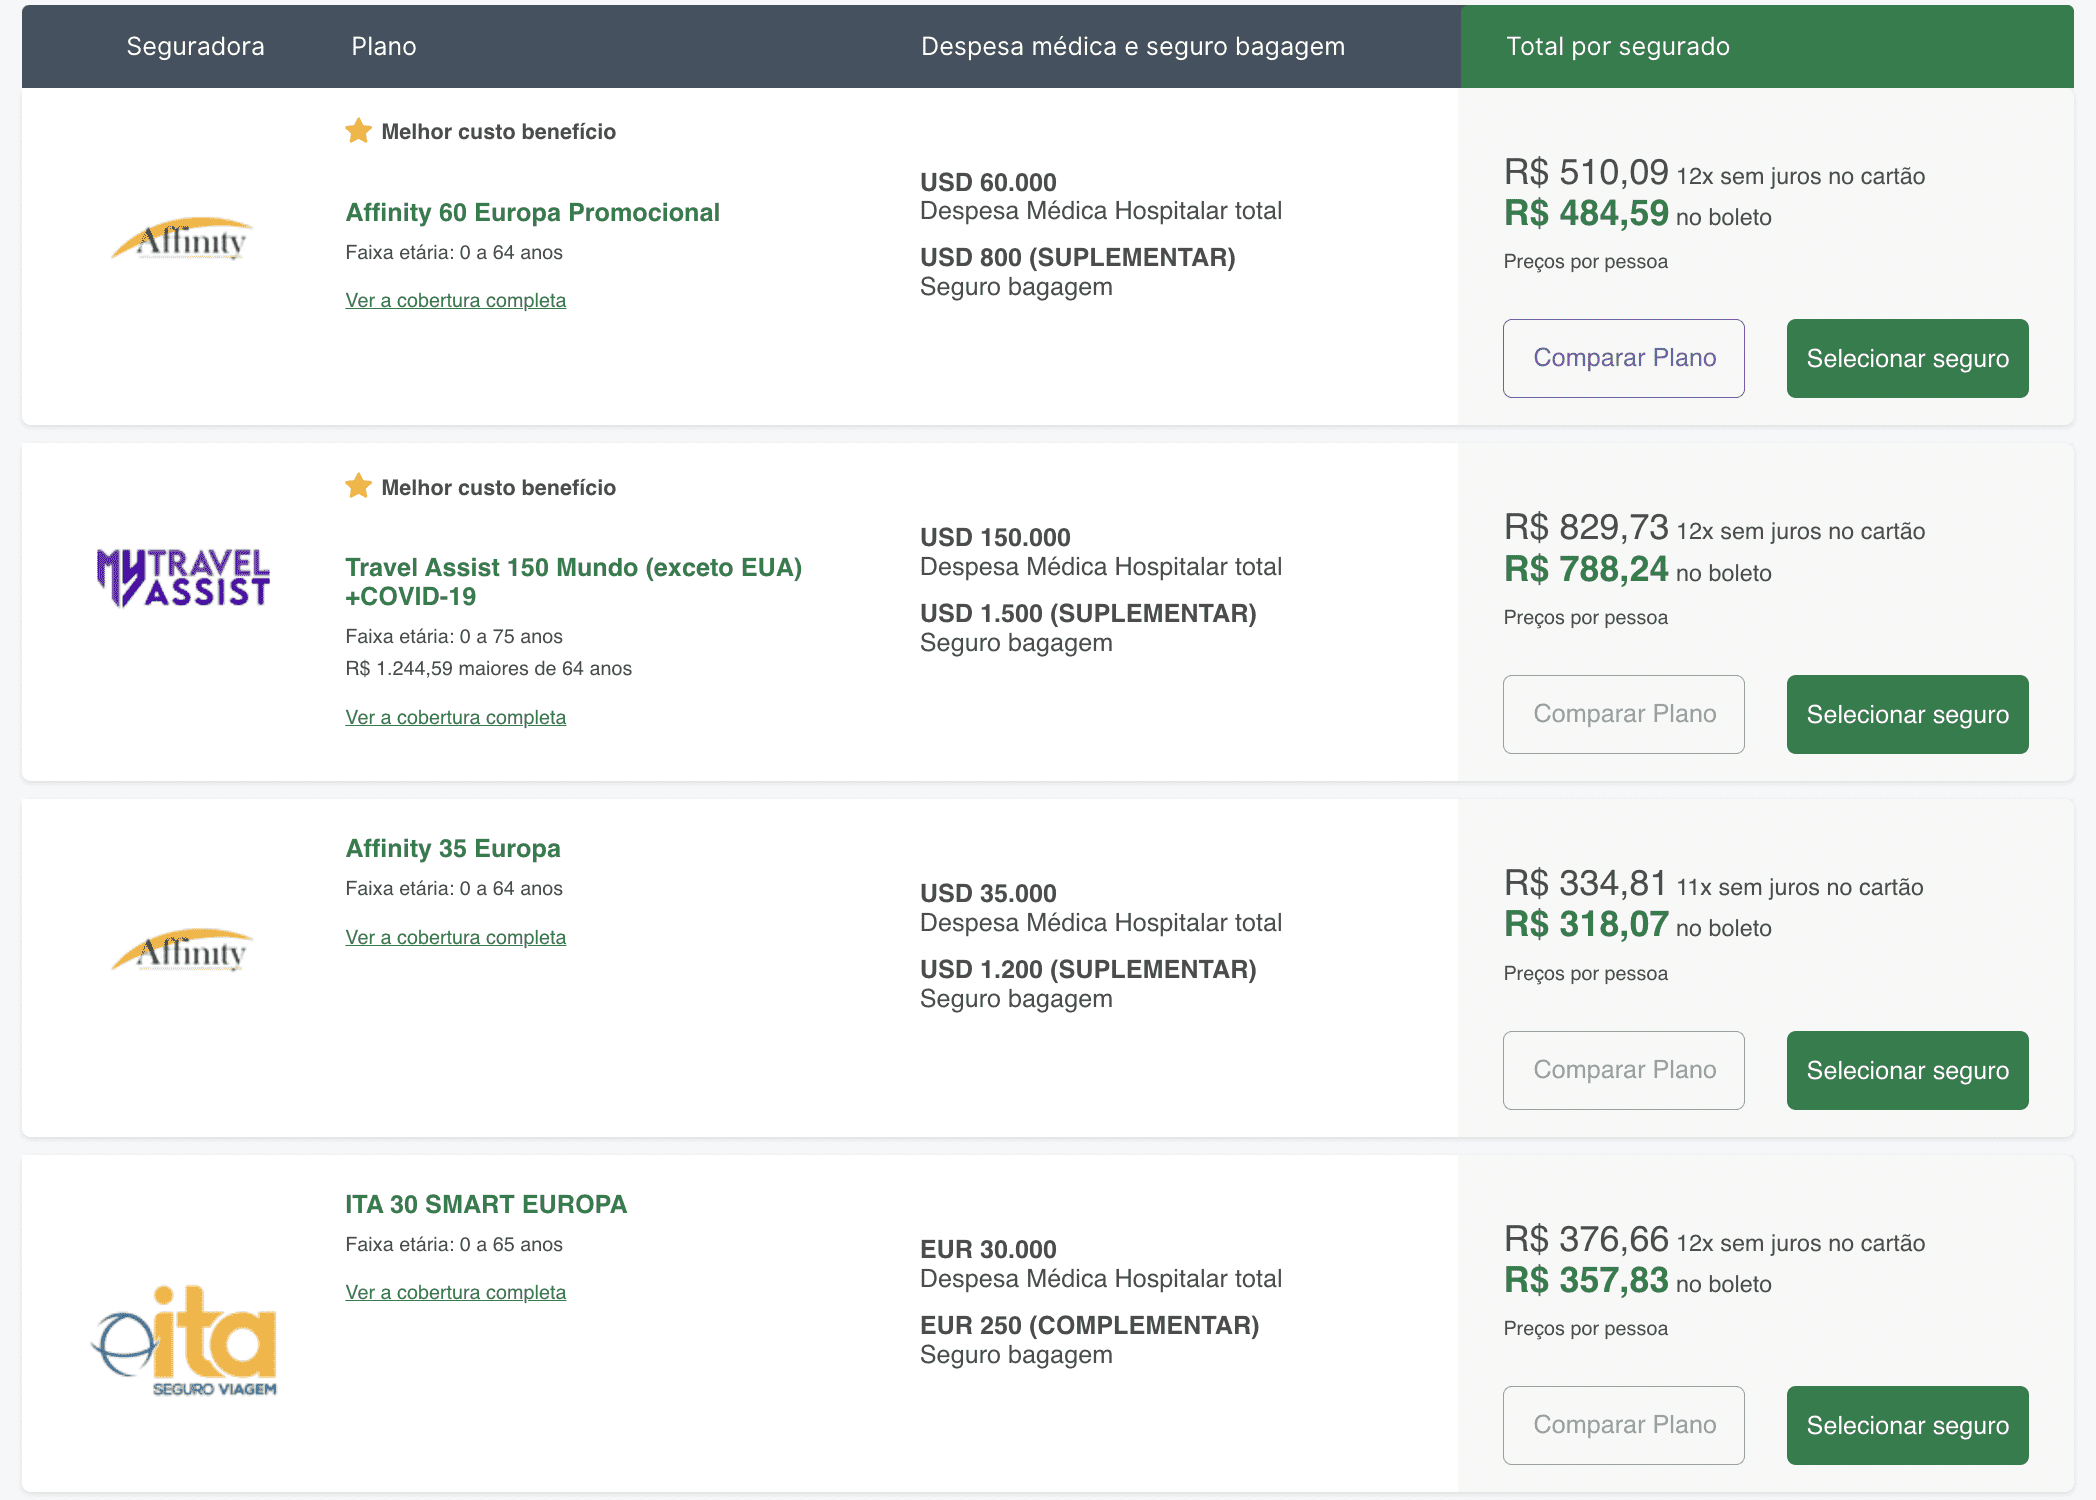
Task: Click the Affinity logo in the Affinity 60 Europa row
Action: coord(182,239)
